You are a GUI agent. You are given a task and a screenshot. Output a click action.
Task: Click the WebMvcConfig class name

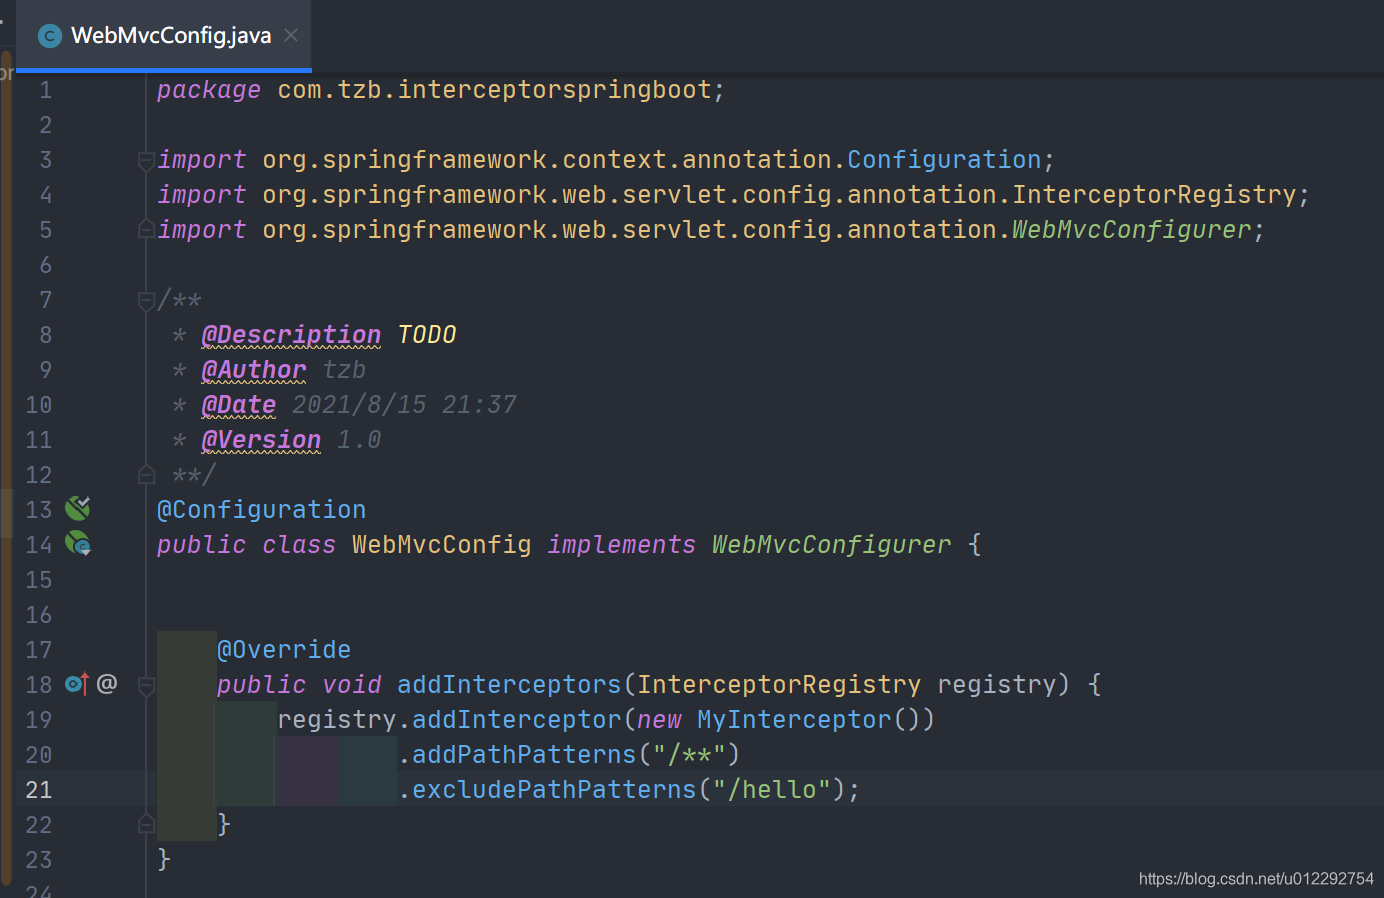click(442, 545)
